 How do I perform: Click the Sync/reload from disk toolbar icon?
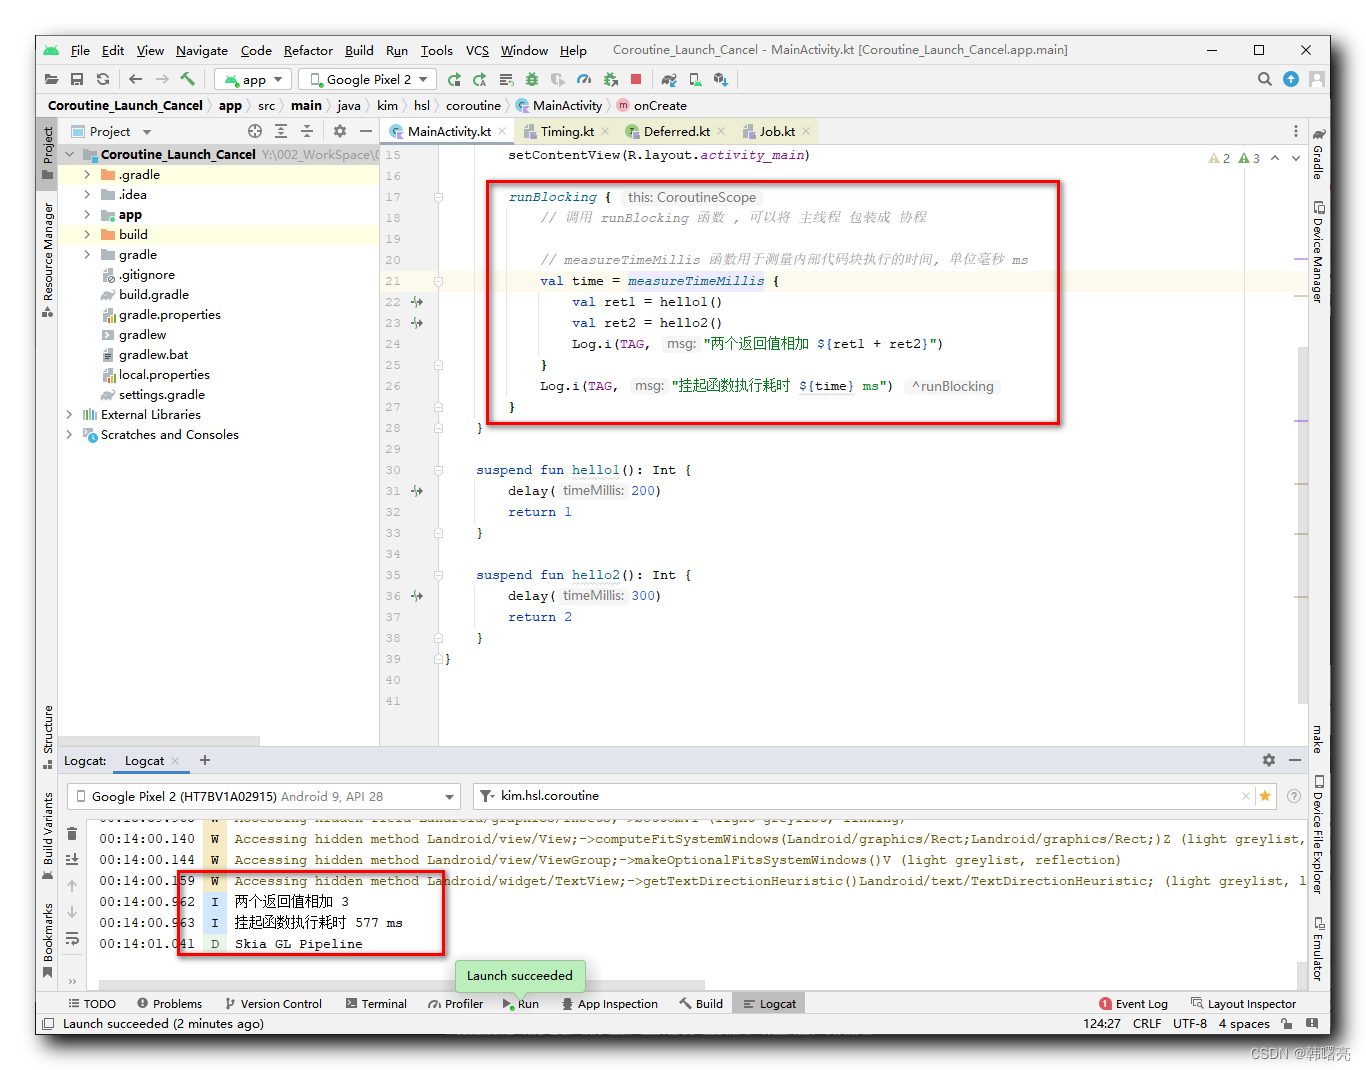coord(103,79)
